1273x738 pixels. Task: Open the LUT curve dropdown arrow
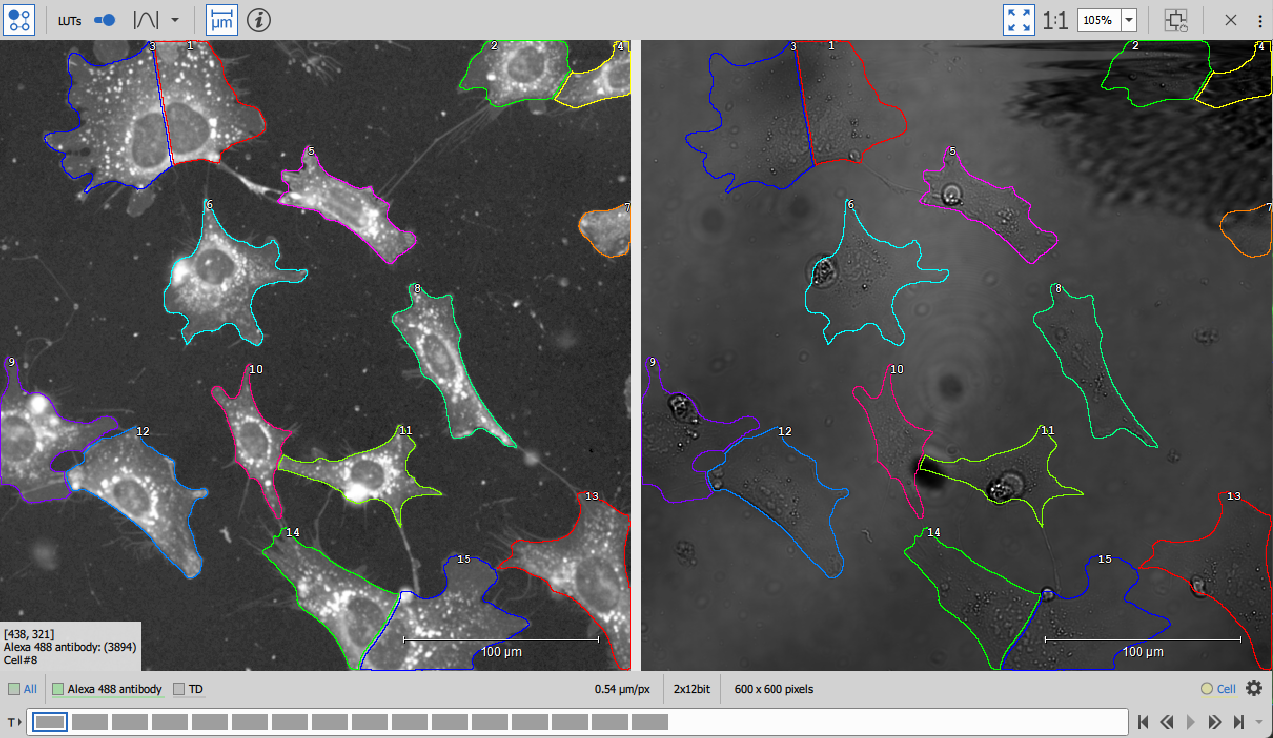pos(175,20)
